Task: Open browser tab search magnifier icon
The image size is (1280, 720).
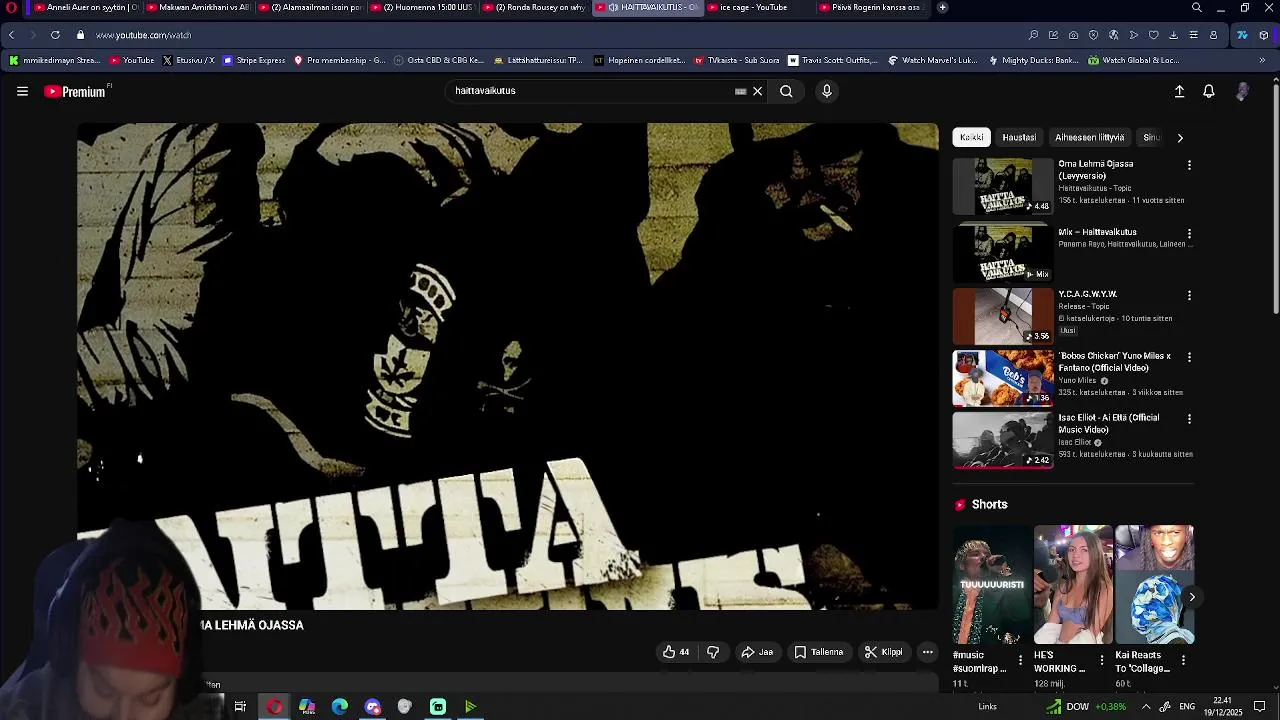Action: [x=1197, y=7]
